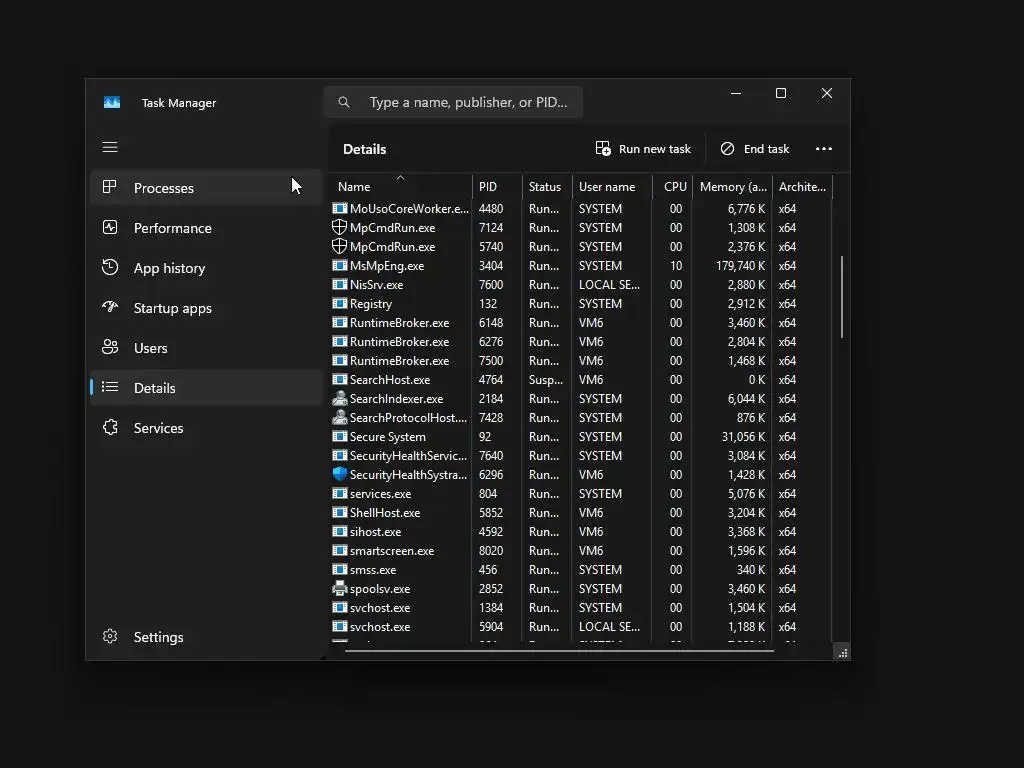1024x768 pixels.
Task: Click the Services puzzle icon
Action: click(110, 427)
